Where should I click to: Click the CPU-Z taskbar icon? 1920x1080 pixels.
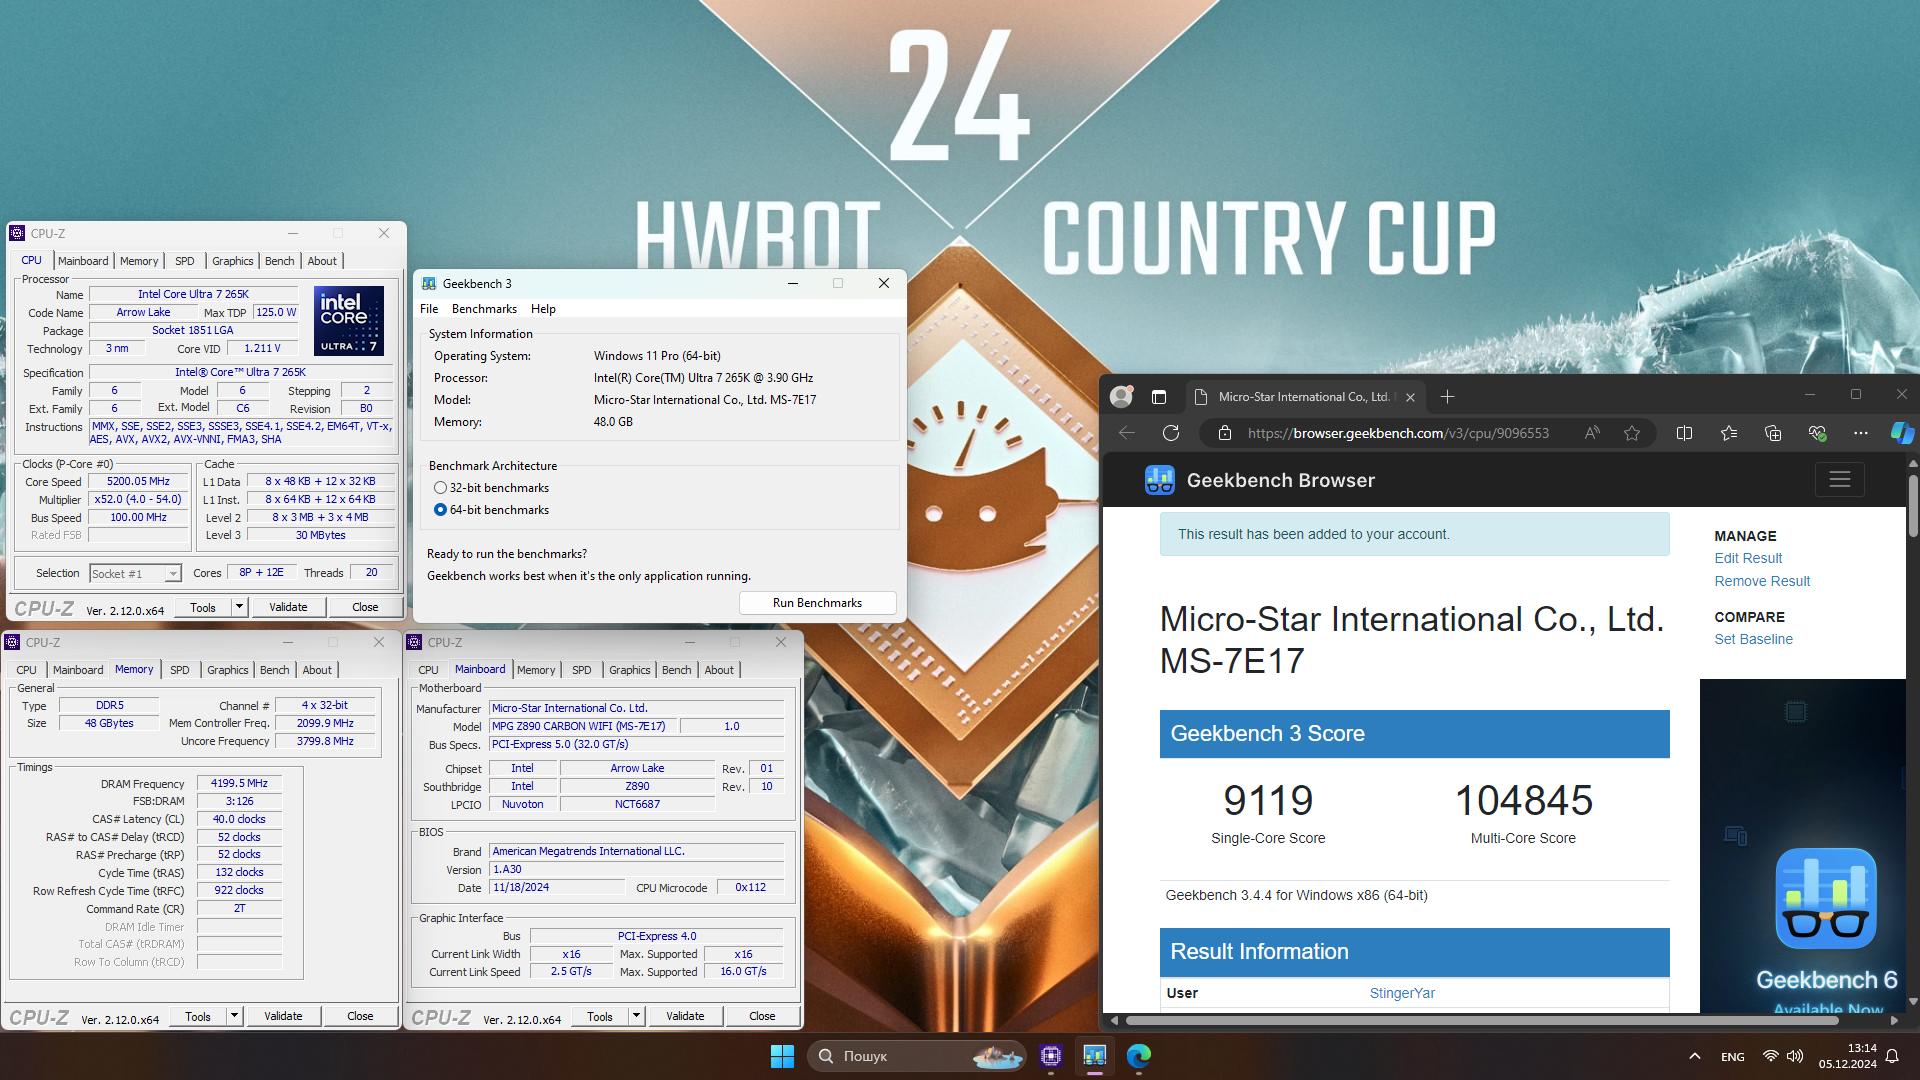pyautogui.click(x=1050, y=1056)
